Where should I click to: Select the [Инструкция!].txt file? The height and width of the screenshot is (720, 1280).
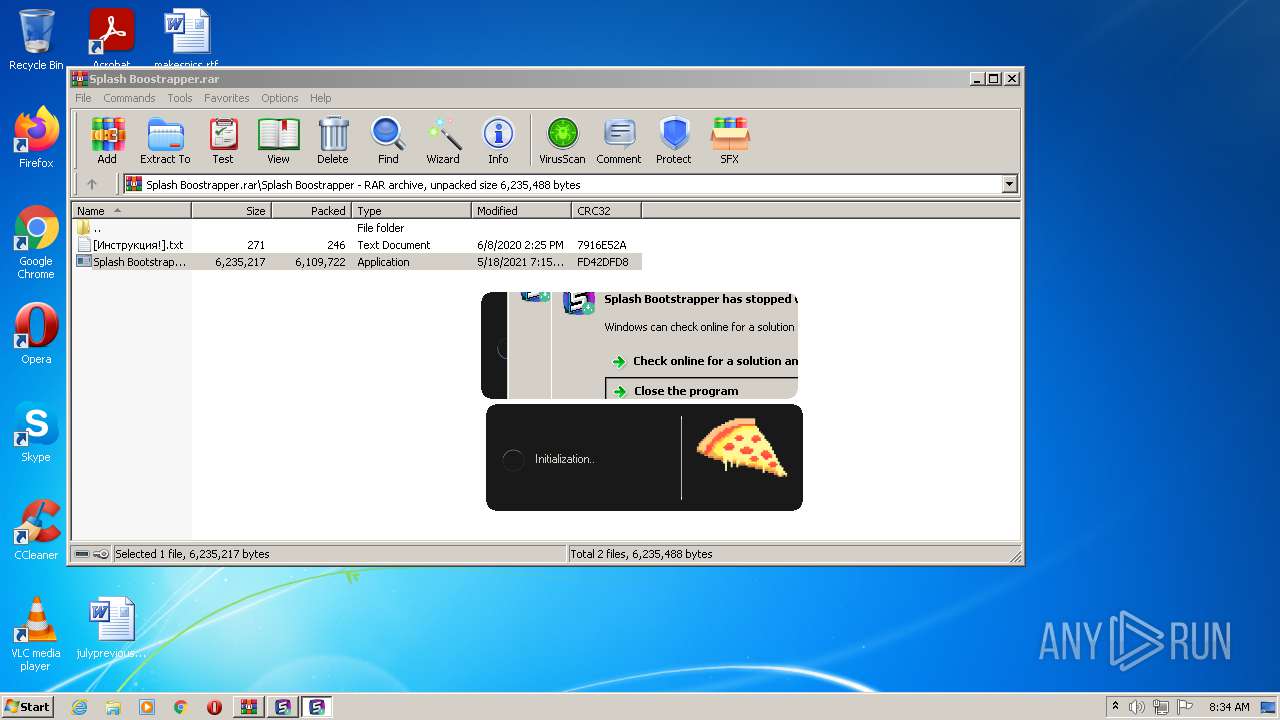[356, 245]
